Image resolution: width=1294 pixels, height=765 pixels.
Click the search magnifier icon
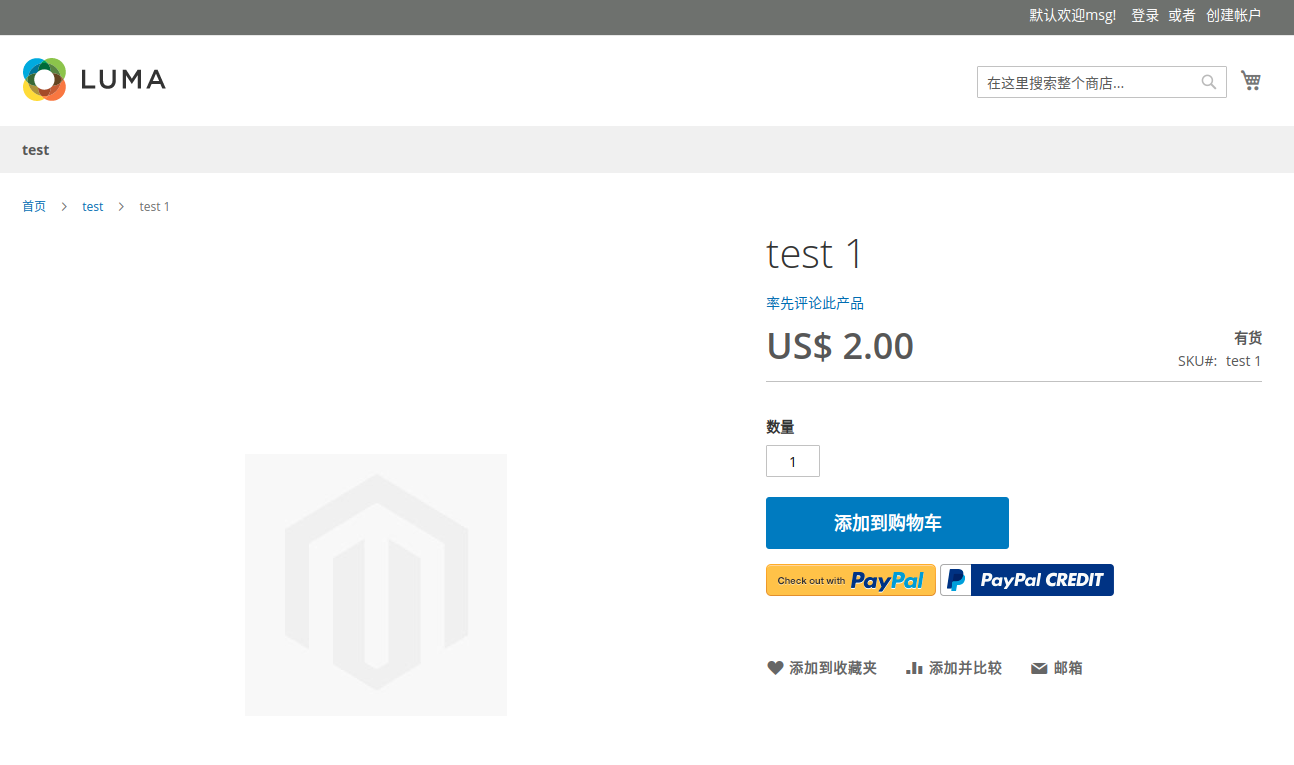(1208, 81)
